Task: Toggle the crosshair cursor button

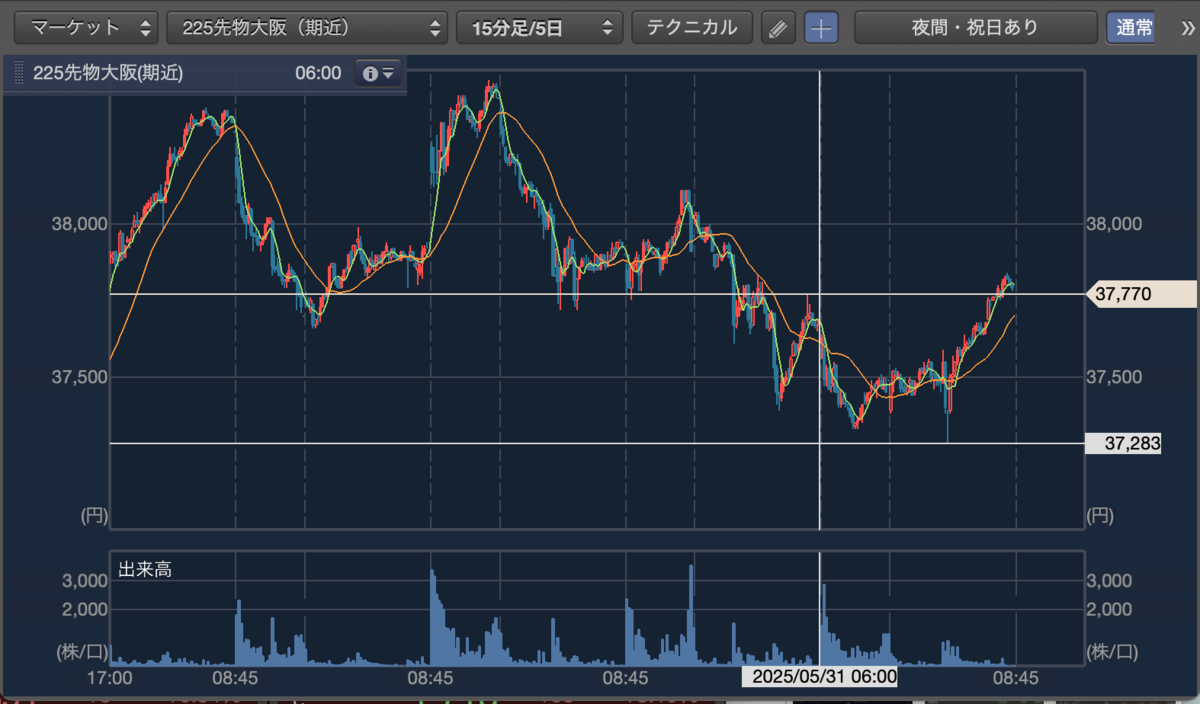Action: pyautogui.click(x=821, y=28)
